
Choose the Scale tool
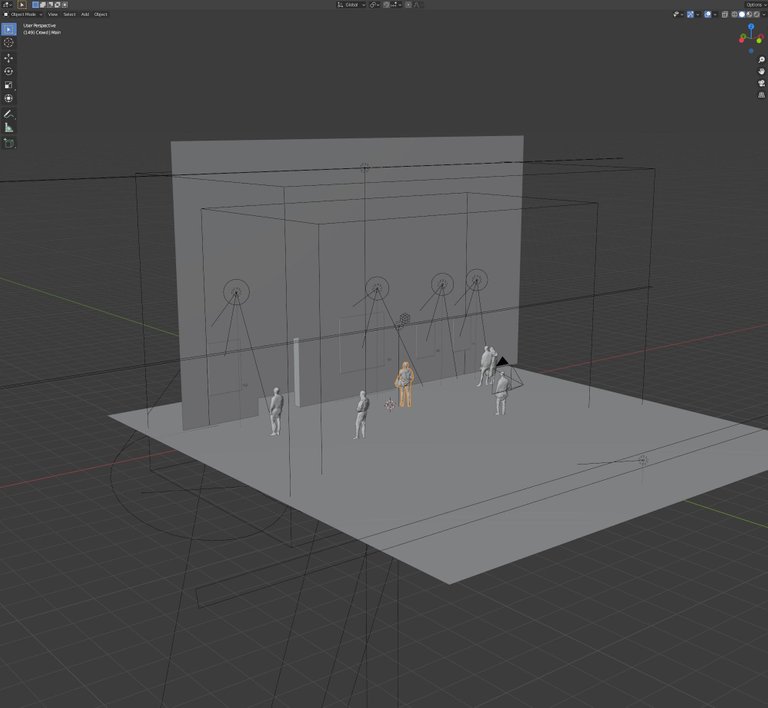[9, 85]
